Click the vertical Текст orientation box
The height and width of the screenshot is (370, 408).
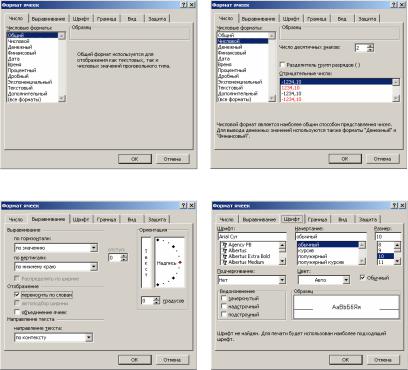pyautogui.click(x=146, y=262)
